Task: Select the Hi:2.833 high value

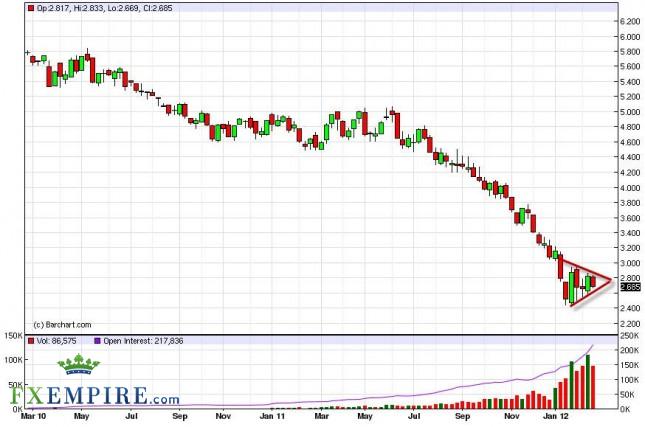Action: click(89, 8)
